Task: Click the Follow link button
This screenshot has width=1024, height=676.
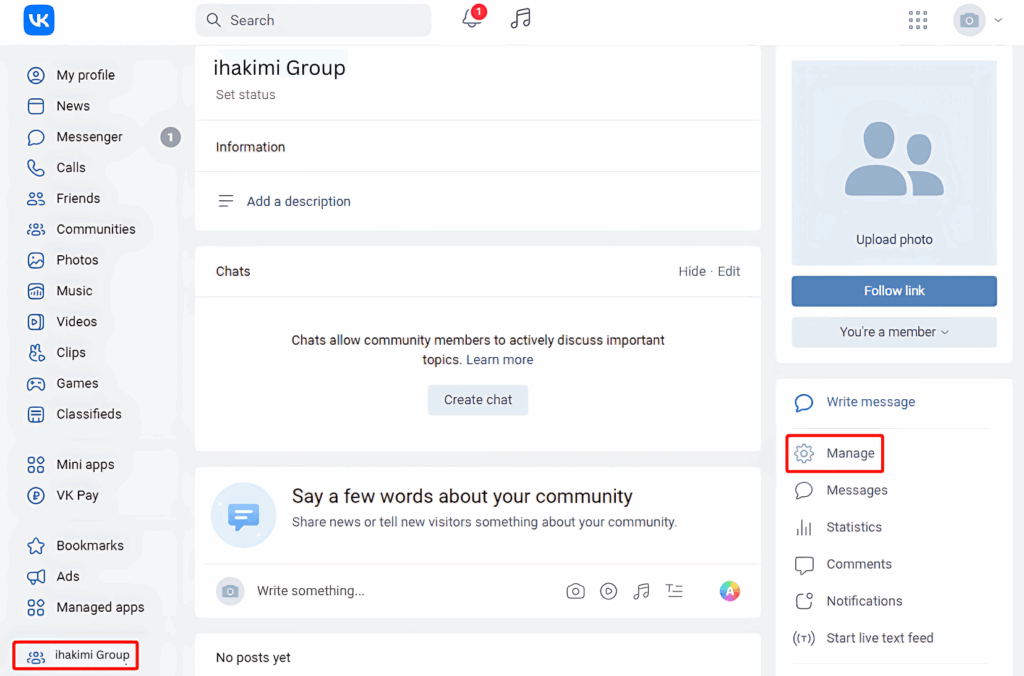Action: coord(894,291)
